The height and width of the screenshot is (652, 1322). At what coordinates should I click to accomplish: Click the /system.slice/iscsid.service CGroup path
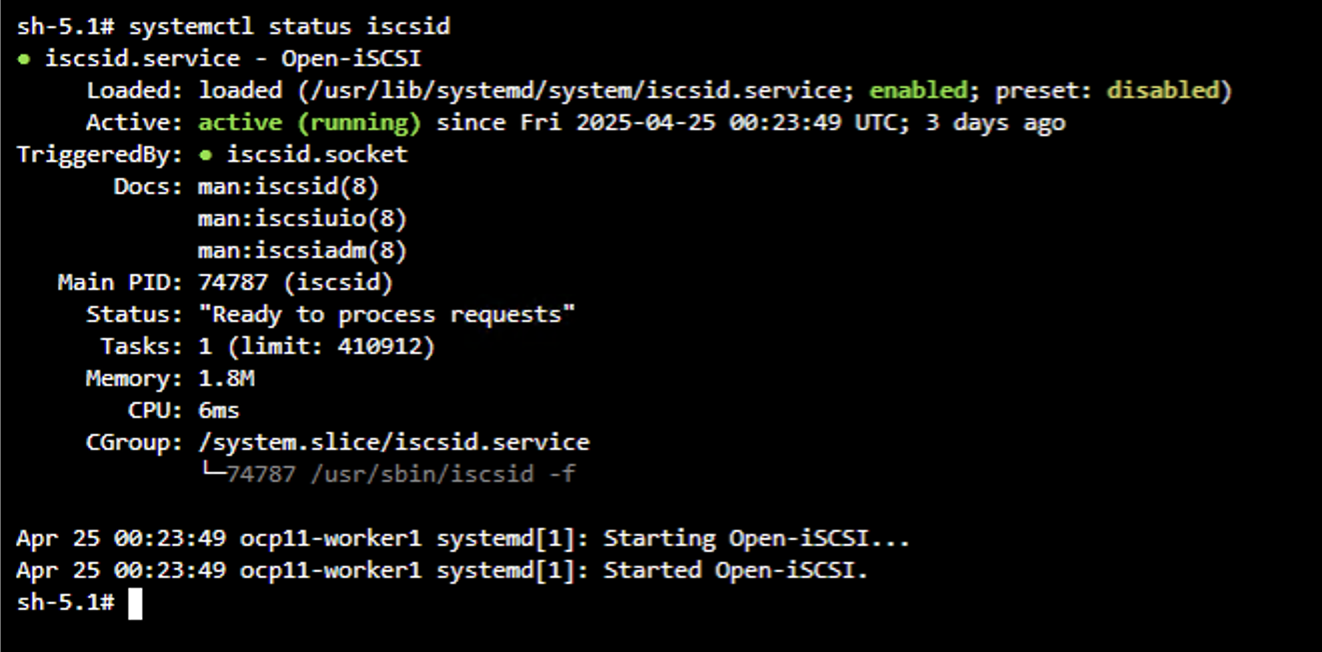tap(393, 442)
